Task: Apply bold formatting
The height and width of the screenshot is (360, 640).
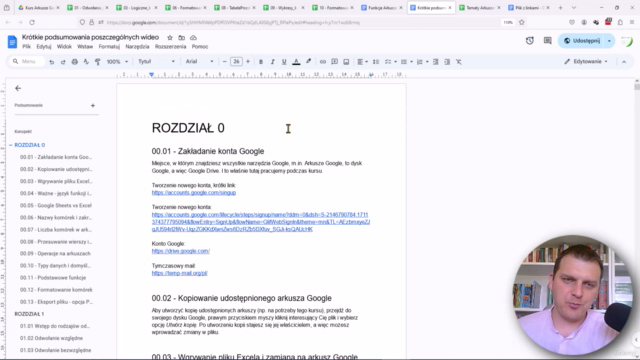Action: point(261,62)
